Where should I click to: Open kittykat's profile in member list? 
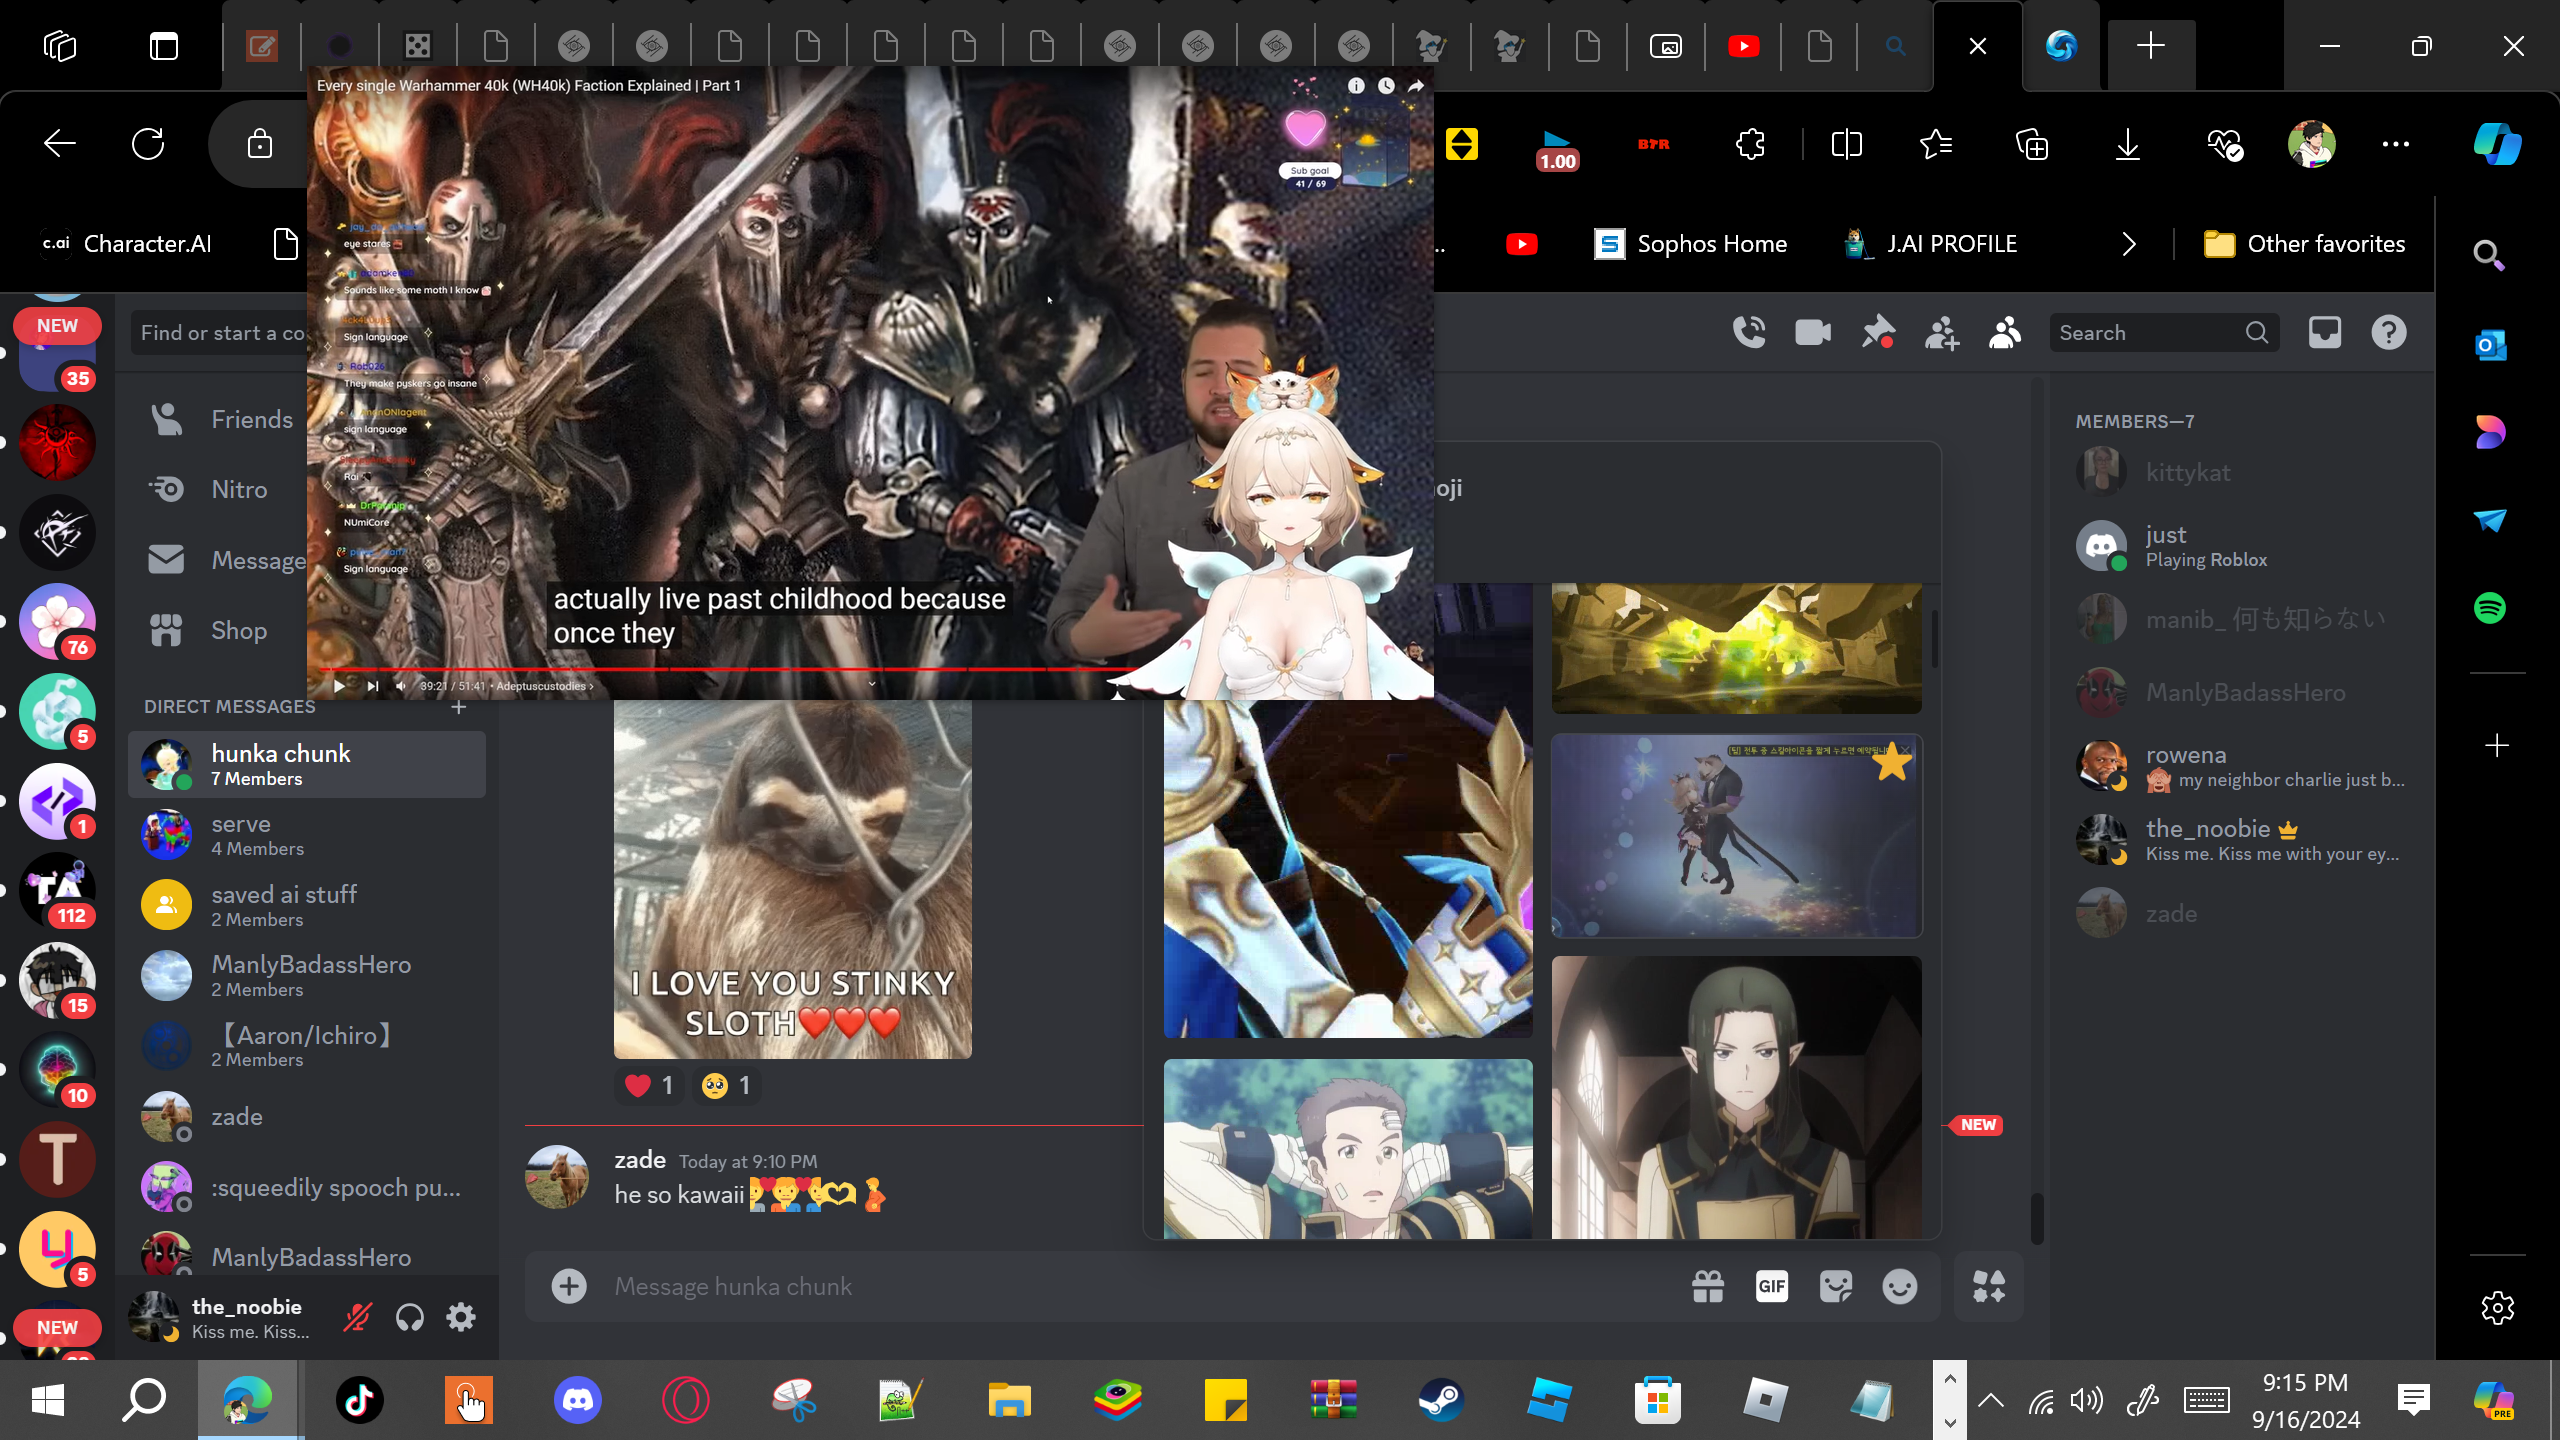coord(2242,473)
